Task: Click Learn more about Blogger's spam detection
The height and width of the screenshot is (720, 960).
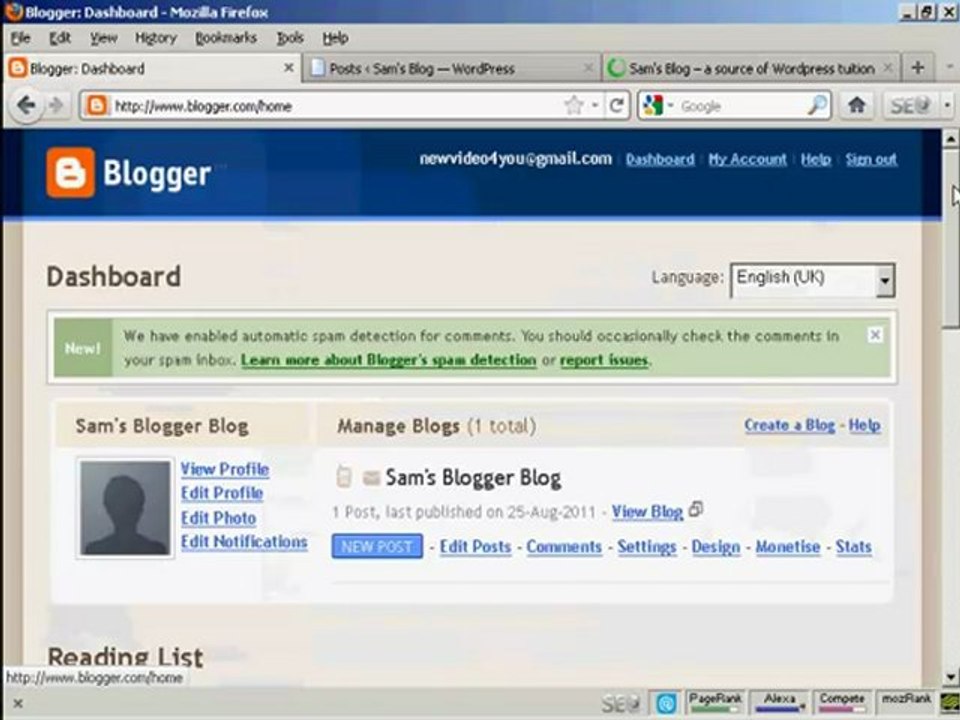Action: [388, 360]
